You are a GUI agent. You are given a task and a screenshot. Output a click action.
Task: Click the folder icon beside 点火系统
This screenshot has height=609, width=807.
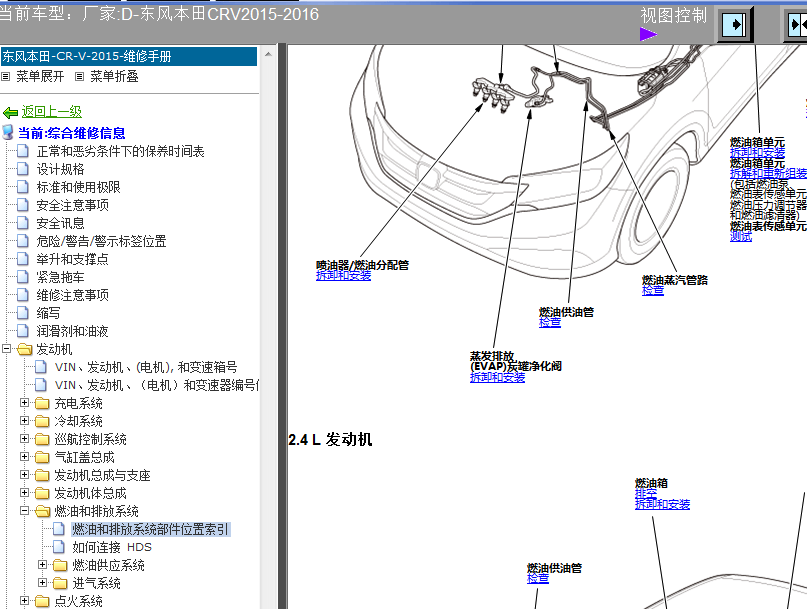click(x=42, y=601)
